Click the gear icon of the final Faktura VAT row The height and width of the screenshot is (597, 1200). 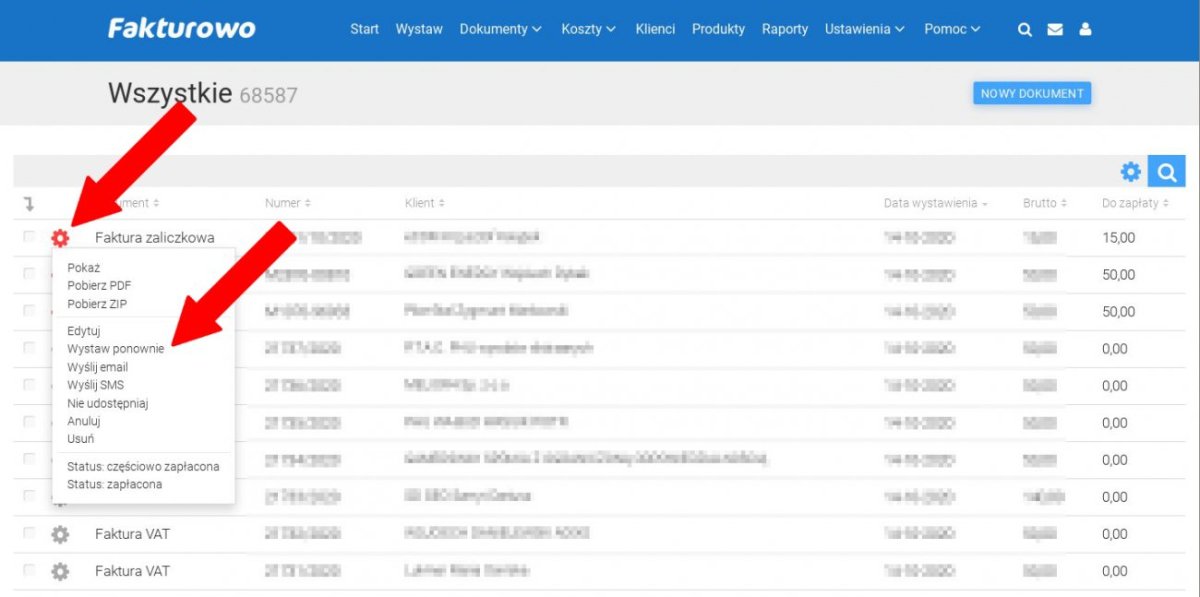point(60,571)
